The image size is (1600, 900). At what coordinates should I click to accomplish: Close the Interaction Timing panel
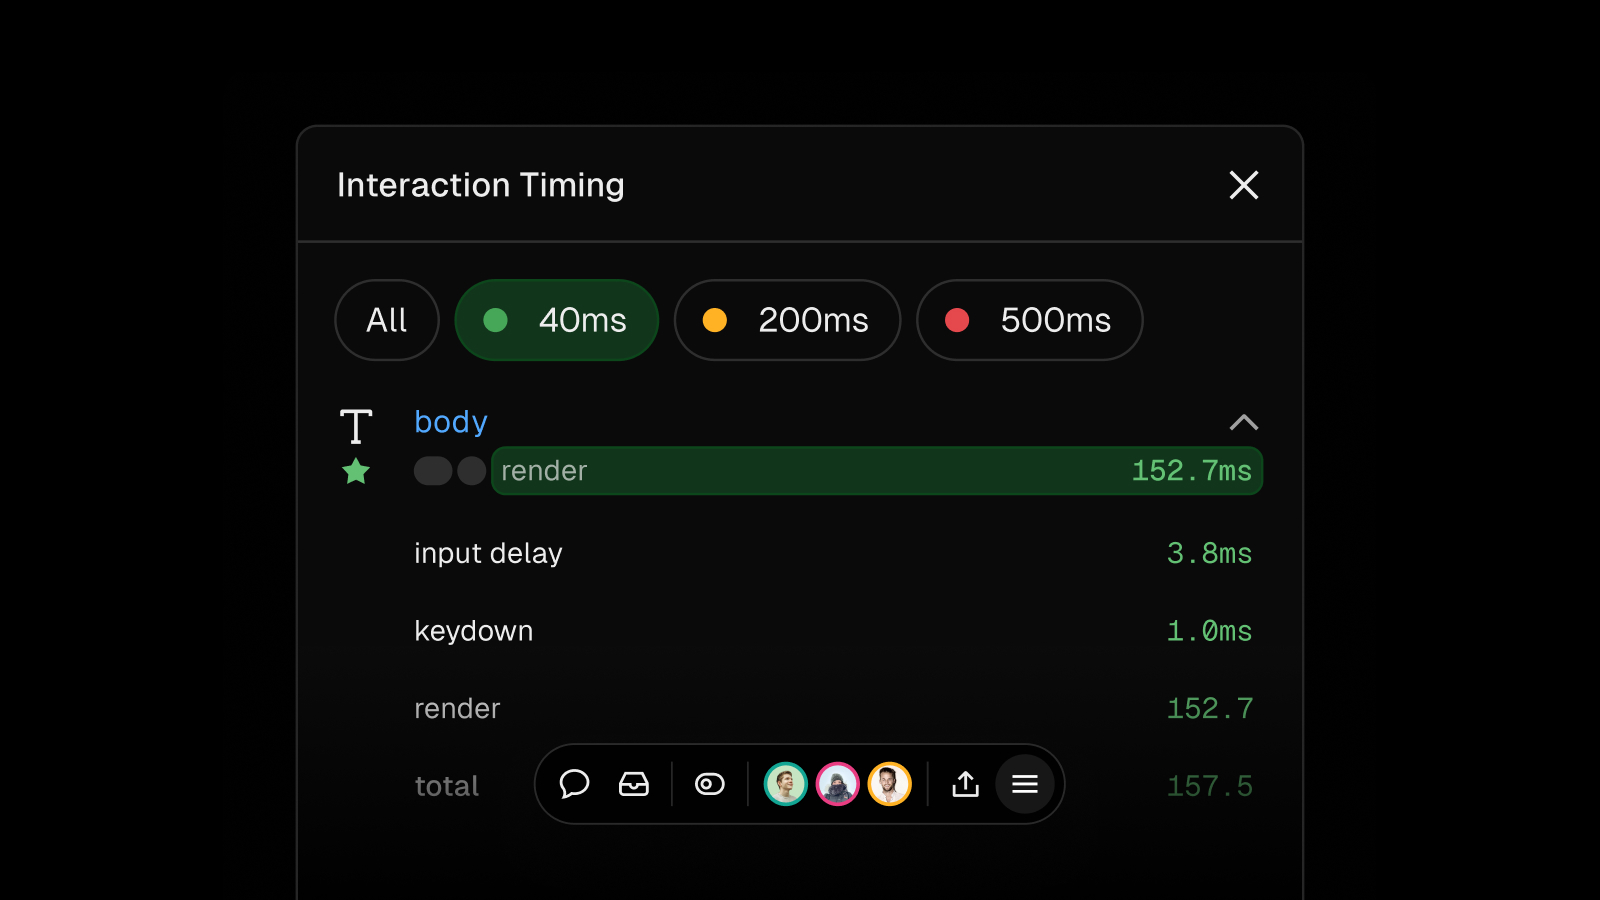(1243, 185)
